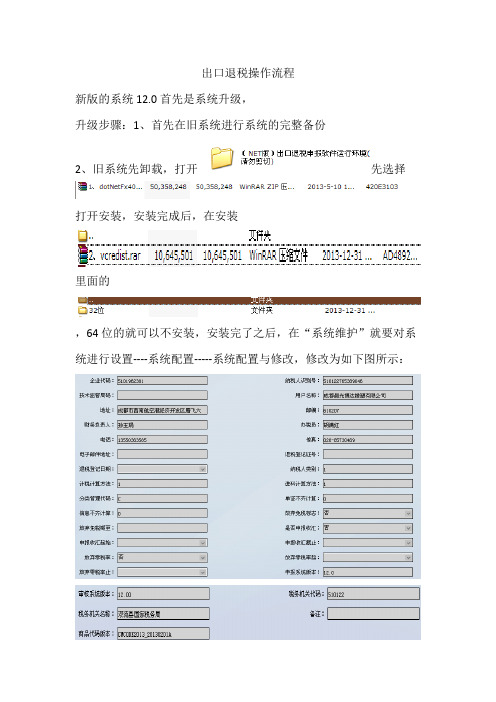Click the 420E3103 checksum cell
Image resolution: width=496 pixels, height=702 pixels.
pos(382,187)
